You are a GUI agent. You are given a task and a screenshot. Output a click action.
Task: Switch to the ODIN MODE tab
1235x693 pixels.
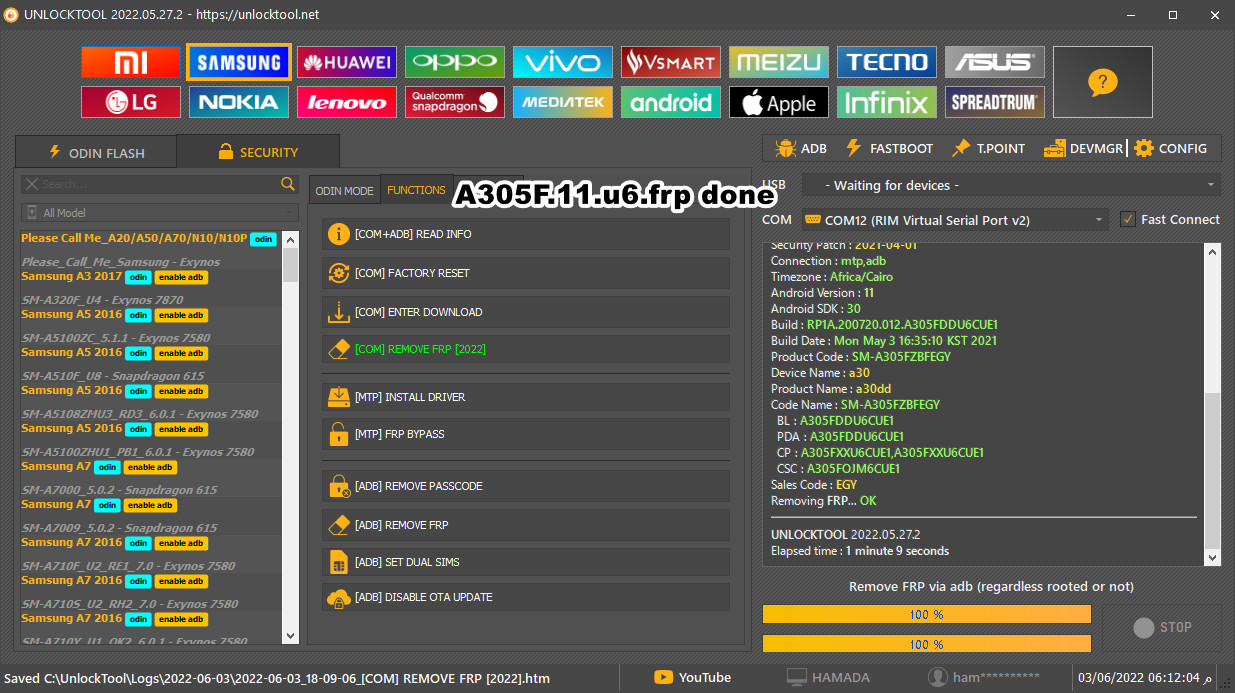coord(344,190)
